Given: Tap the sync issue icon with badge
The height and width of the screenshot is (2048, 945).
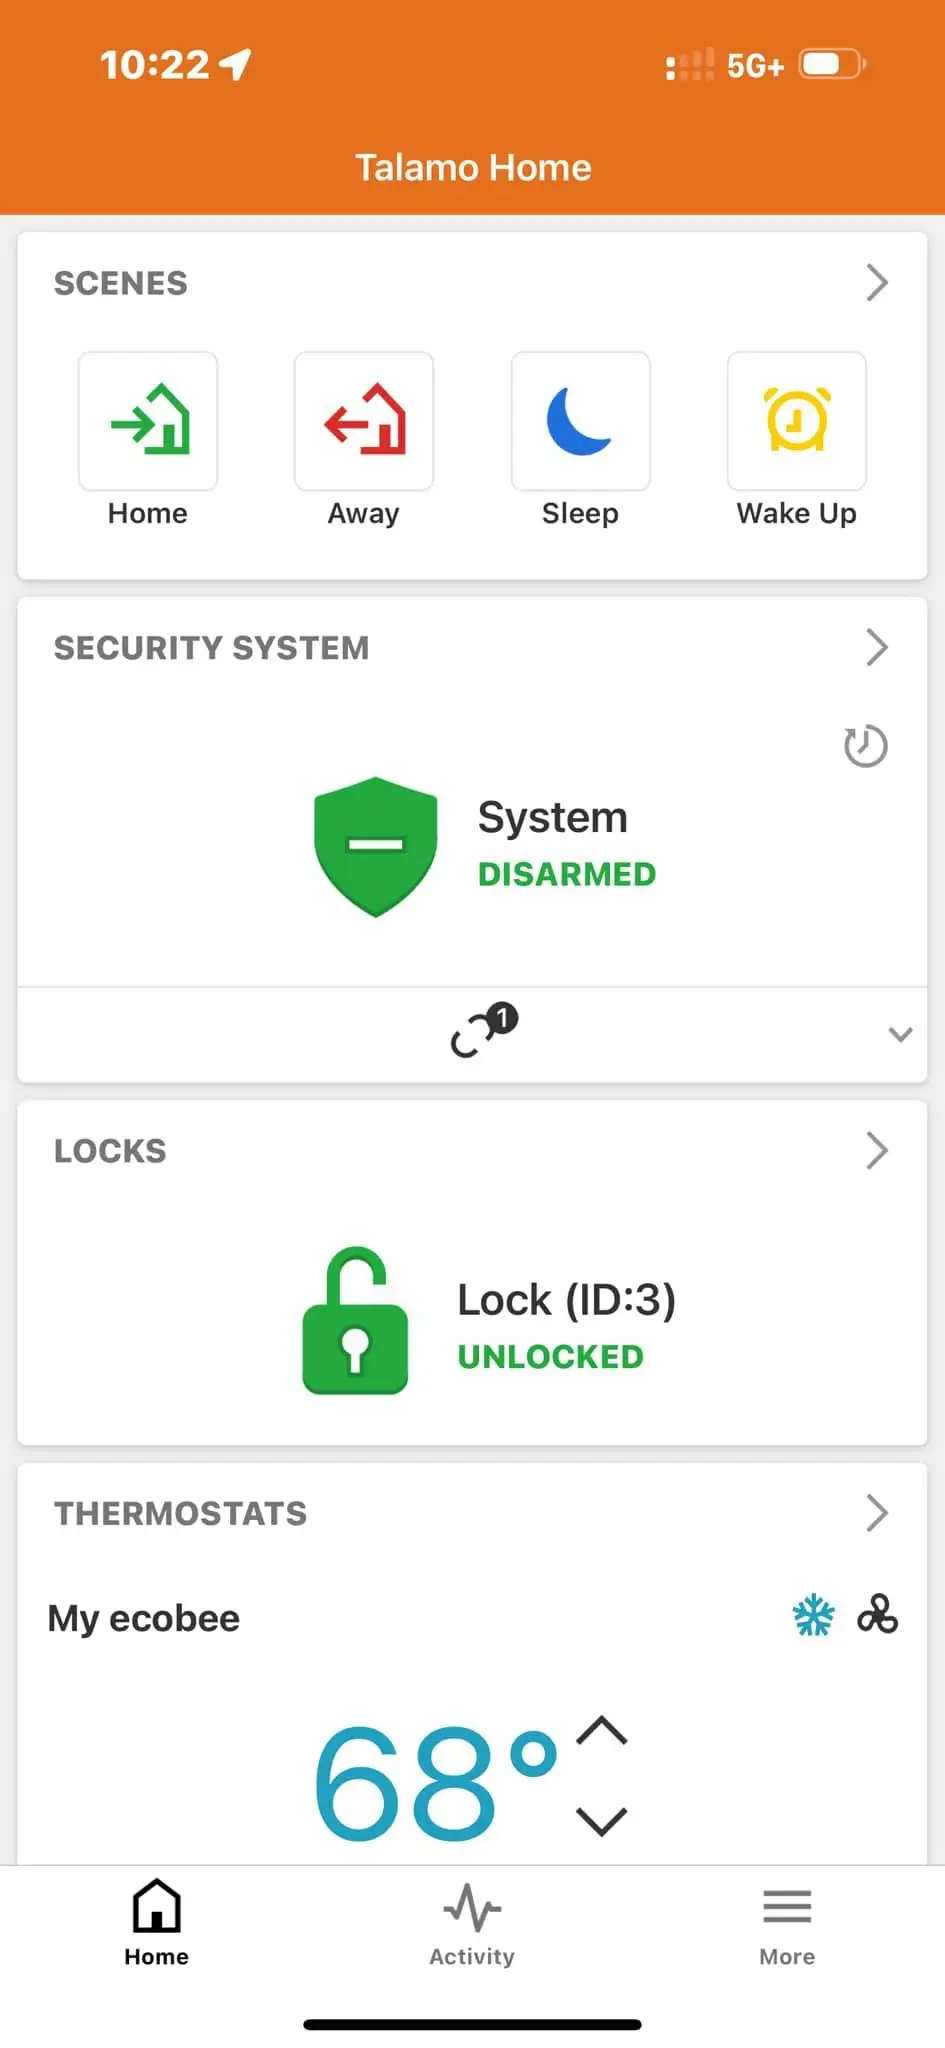Looking at the screenshot, I should click(x=484, y=1030).
